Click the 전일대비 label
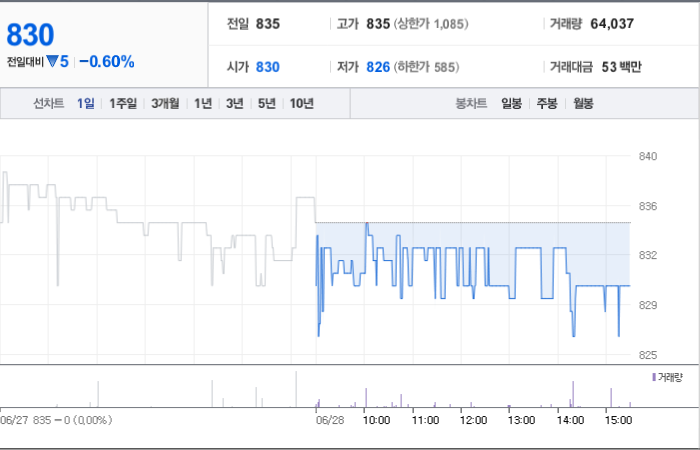The width and height of the screenshot is (700, 450). tap(25, 62)
